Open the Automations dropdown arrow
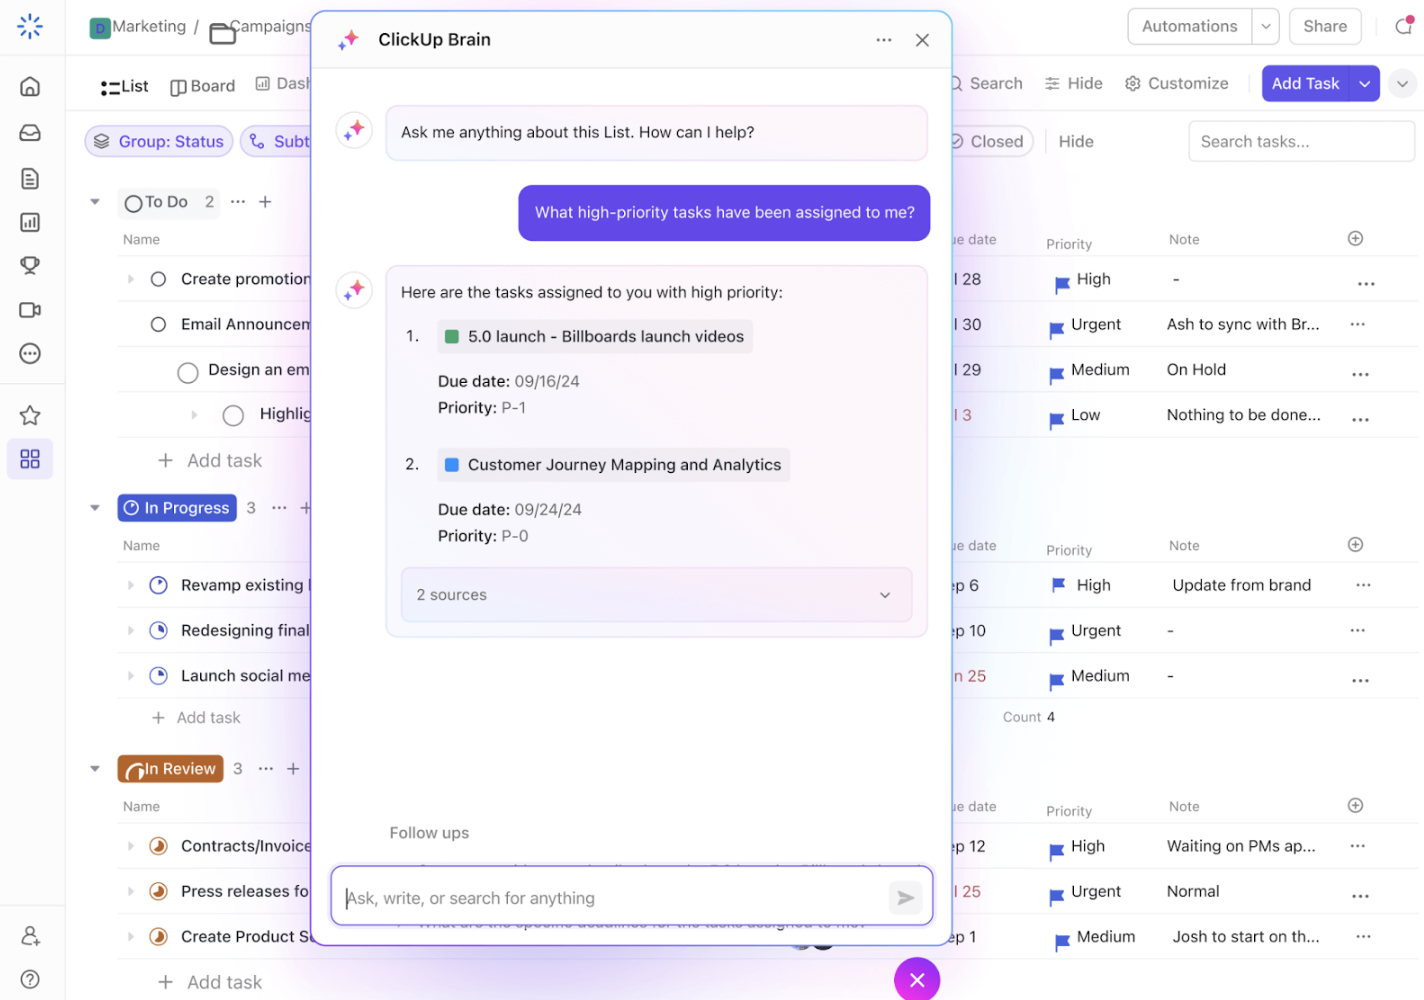Screen dimensions: 1424x1000 pyautogui.click(x=1266, y=27)
